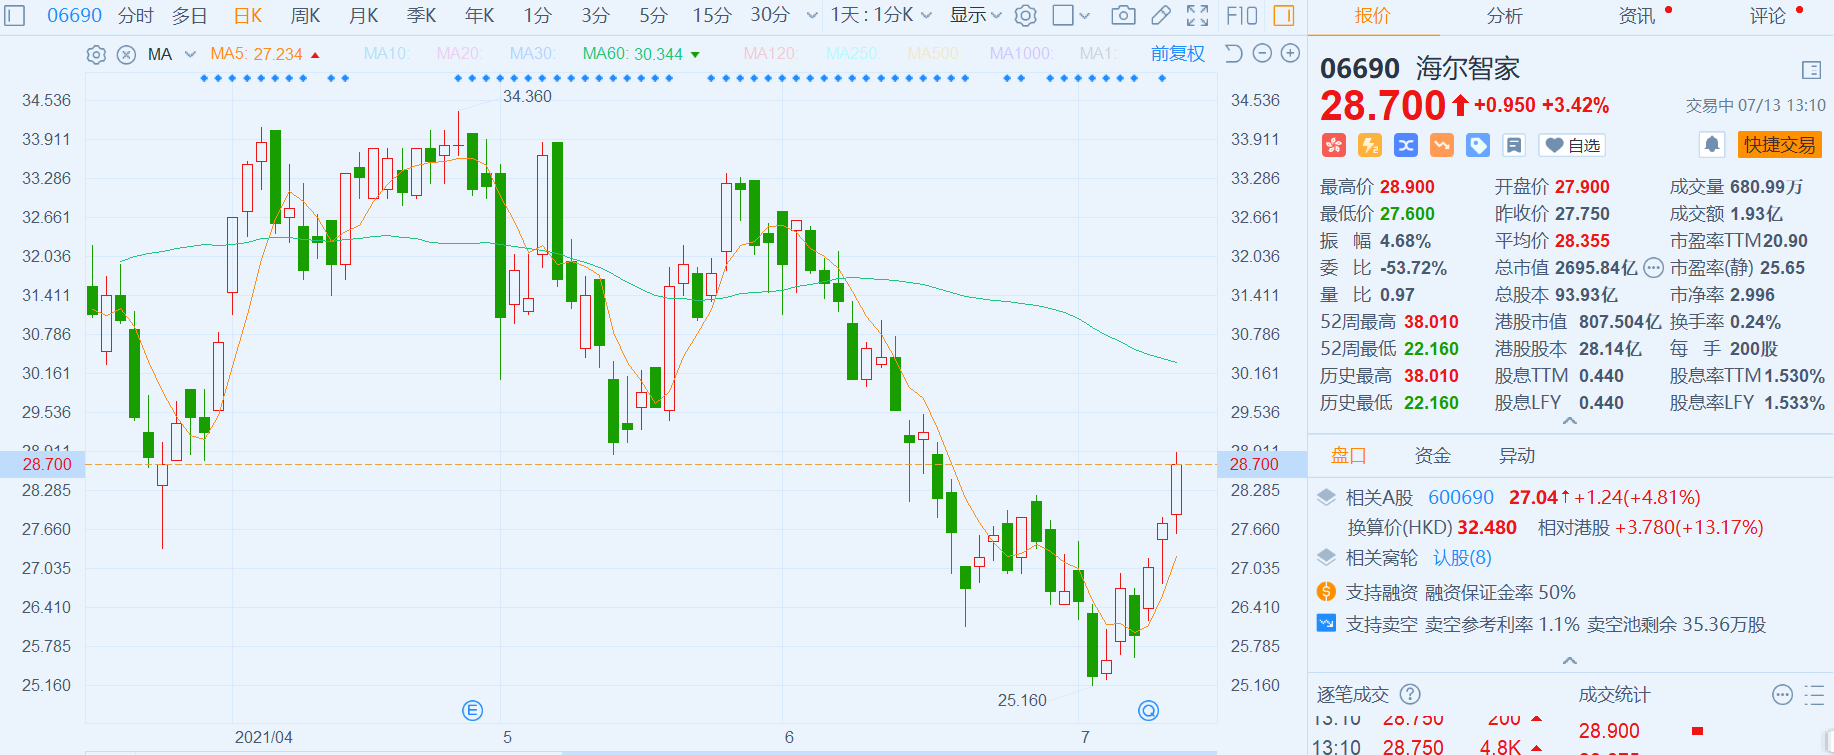Switch trade statistics to list view
The image size is (1834, 755).
(x=1814, y=695)
